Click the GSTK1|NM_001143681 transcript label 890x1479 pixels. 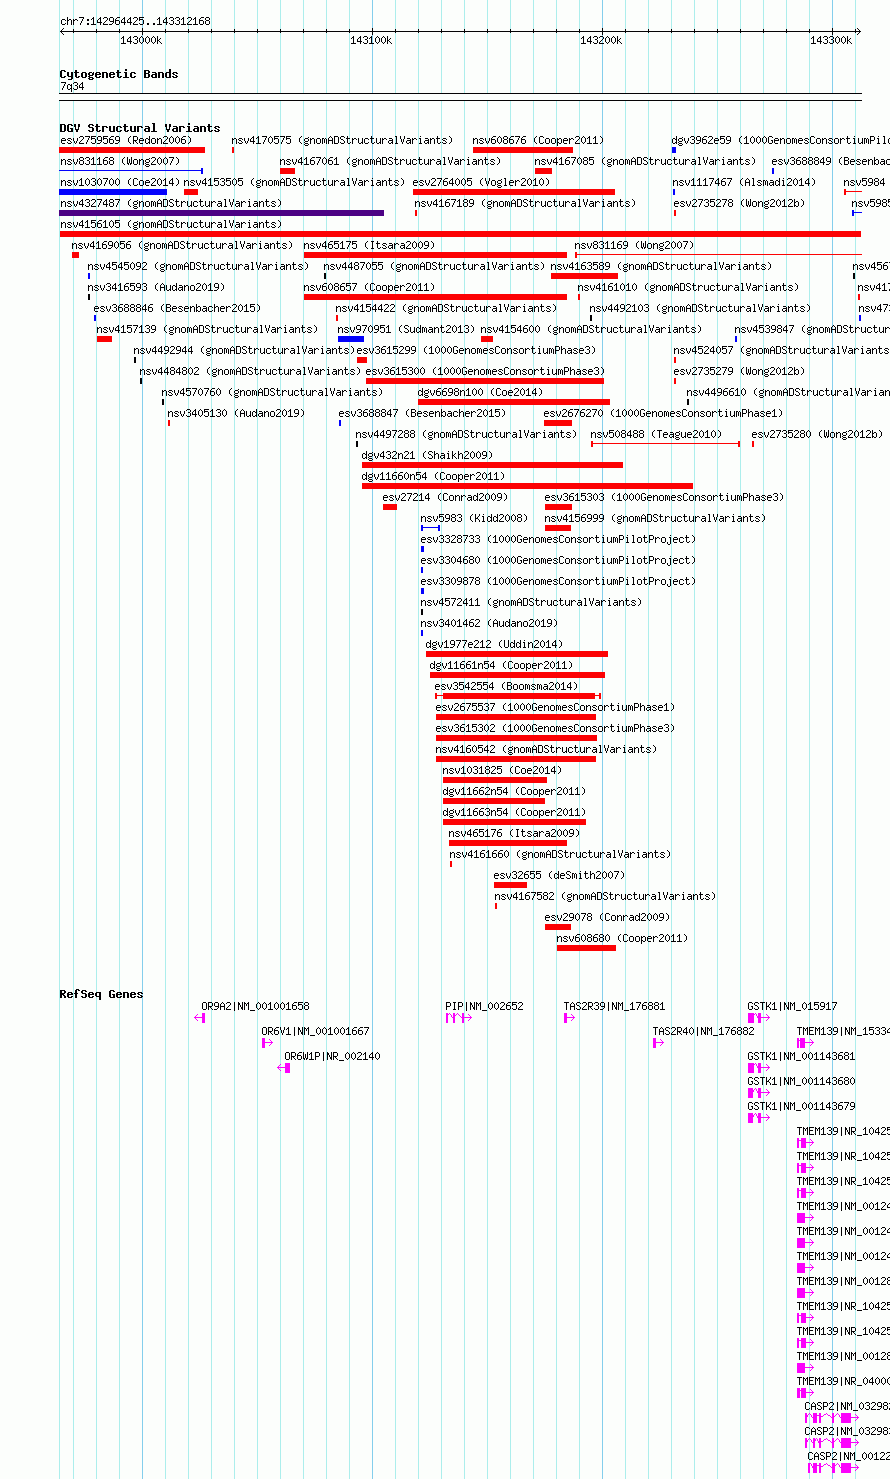pos(801,1057)
